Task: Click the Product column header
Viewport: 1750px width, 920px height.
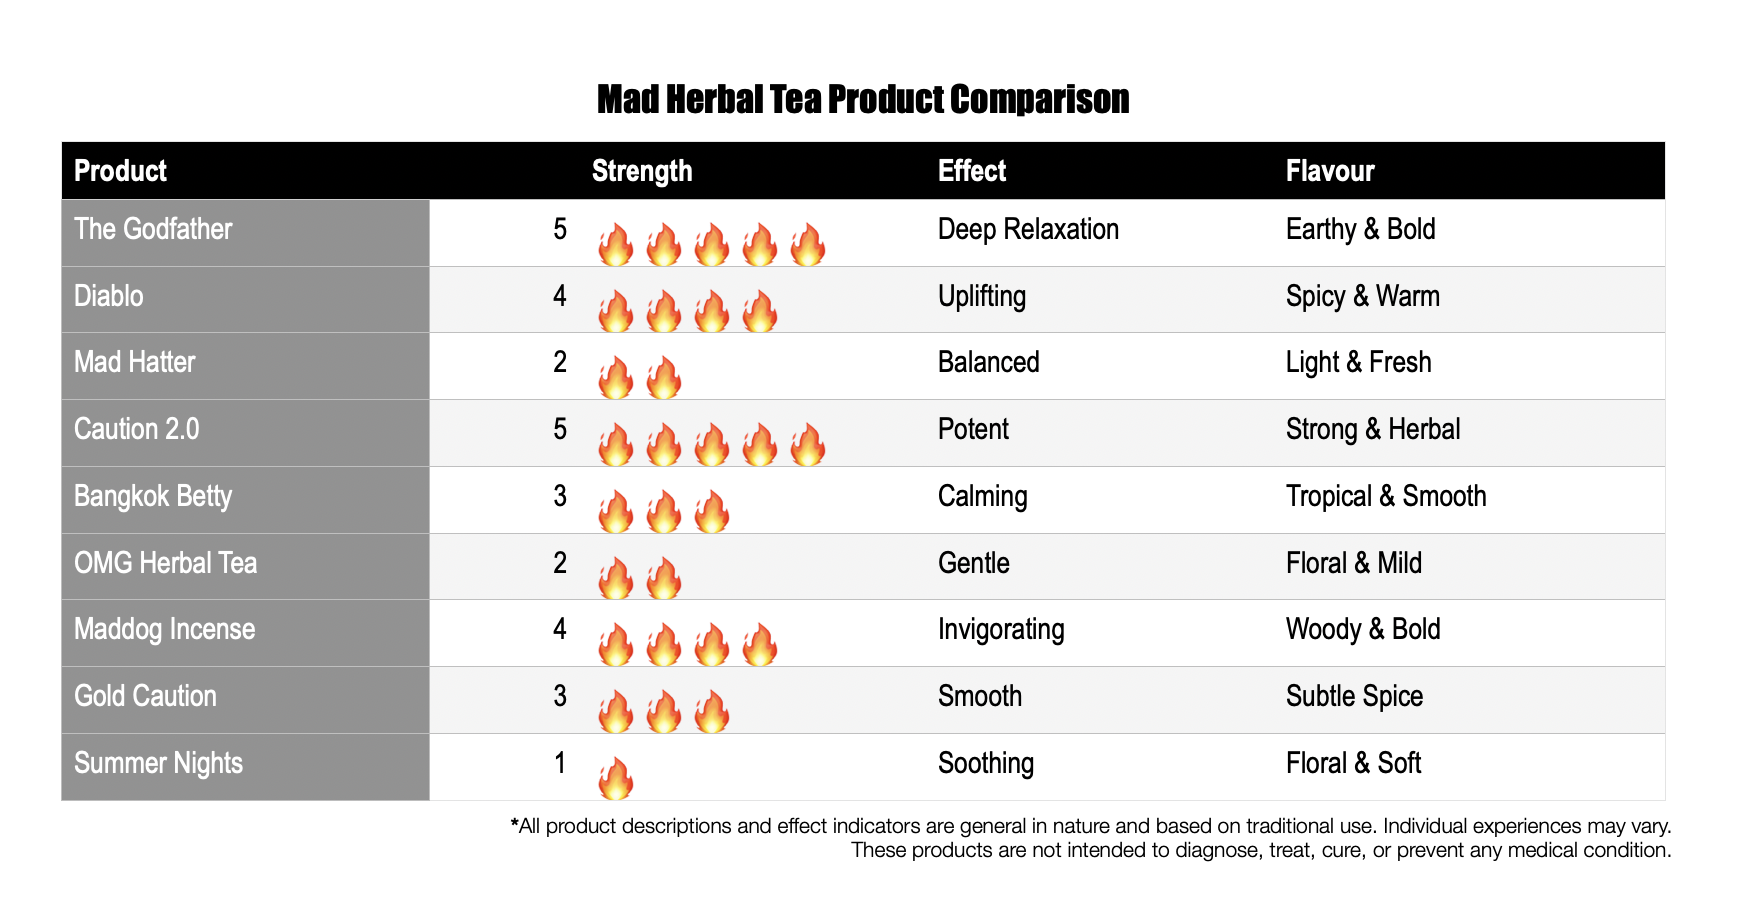Action: coord(120,171)
